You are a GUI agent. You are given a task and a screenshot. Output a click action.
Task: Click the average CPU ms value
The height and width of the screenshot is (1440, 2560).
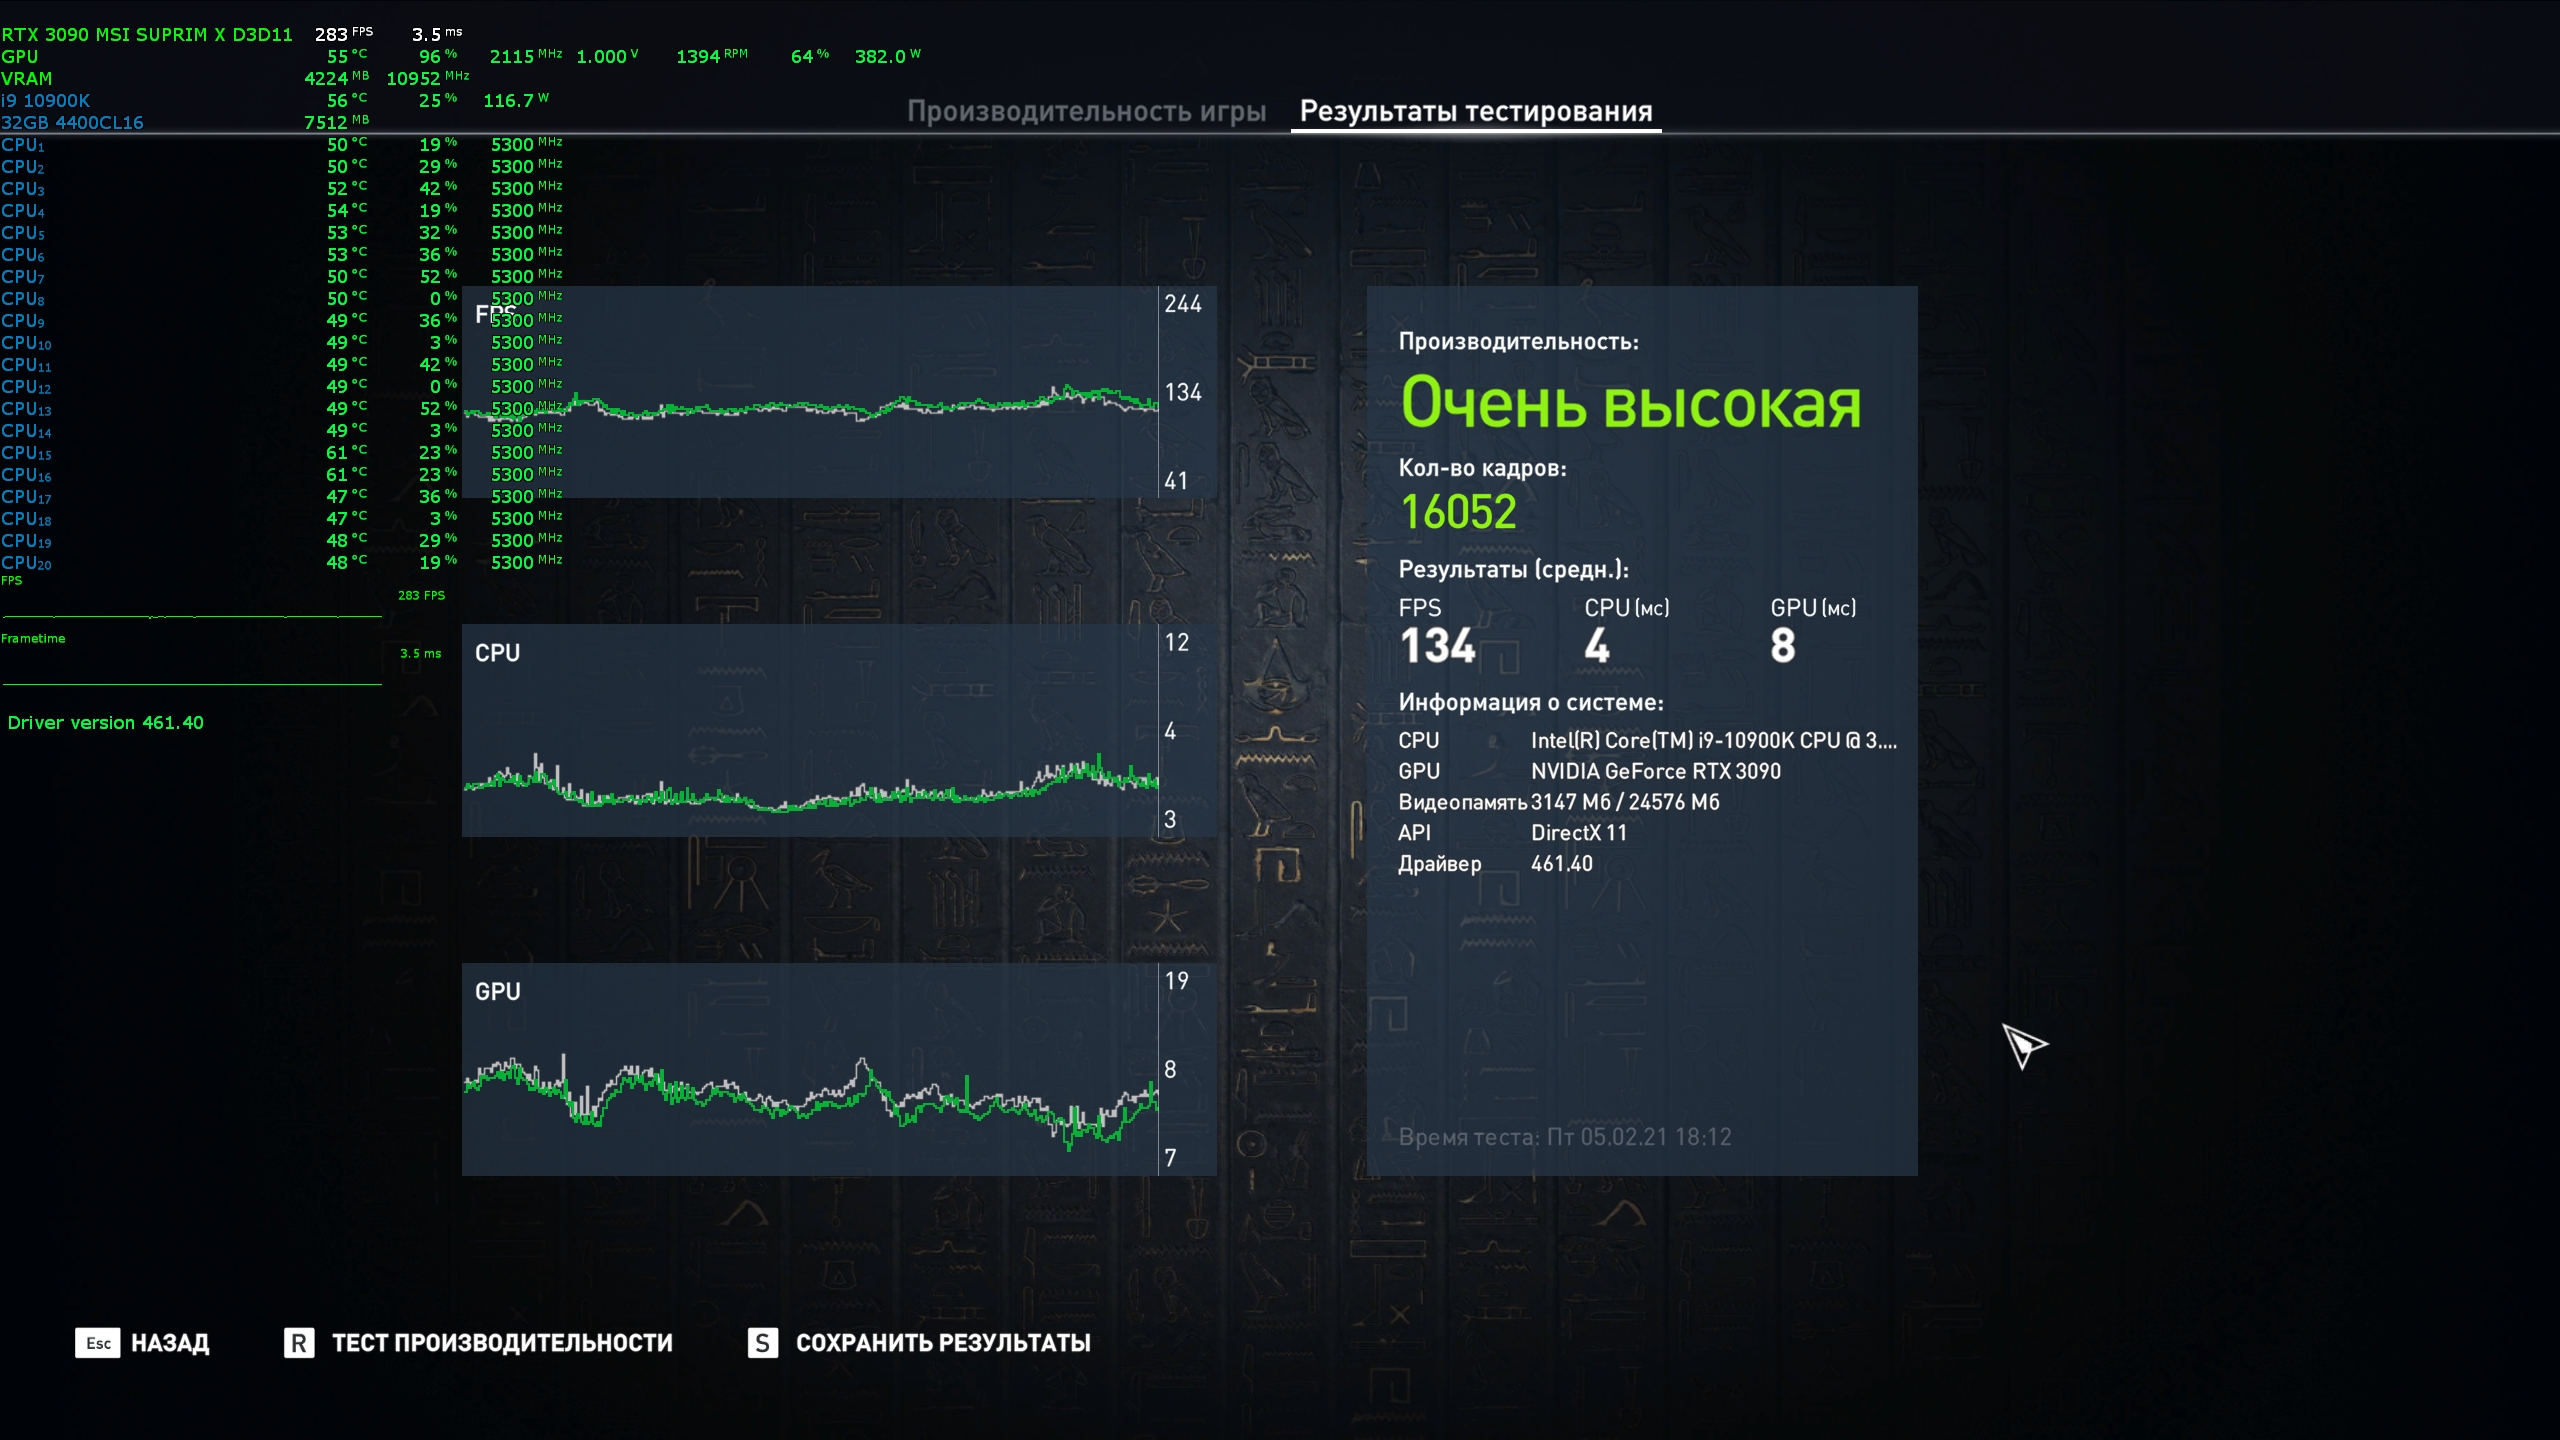click(1597, 646)
